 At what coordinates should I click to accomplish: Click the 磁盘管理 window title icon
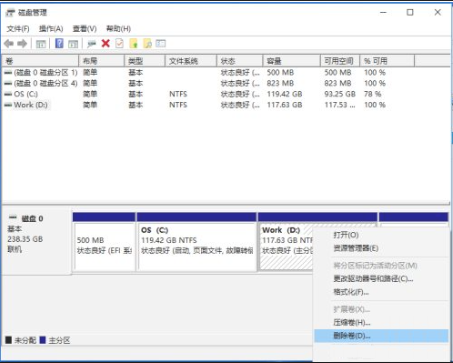pyautogui.click(x=11, y=13)
